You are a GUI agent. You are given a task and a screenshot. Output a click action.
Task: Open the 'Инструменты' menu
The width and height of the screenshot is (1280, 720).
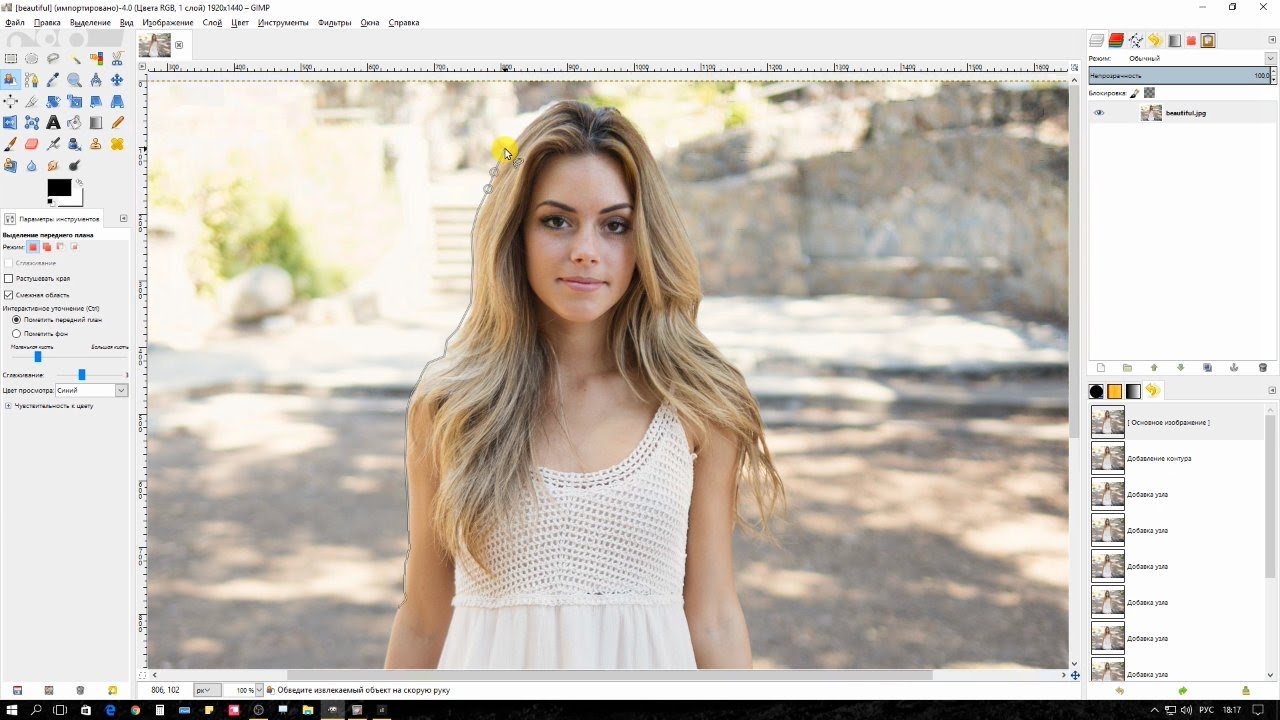(x=283, y=22)
